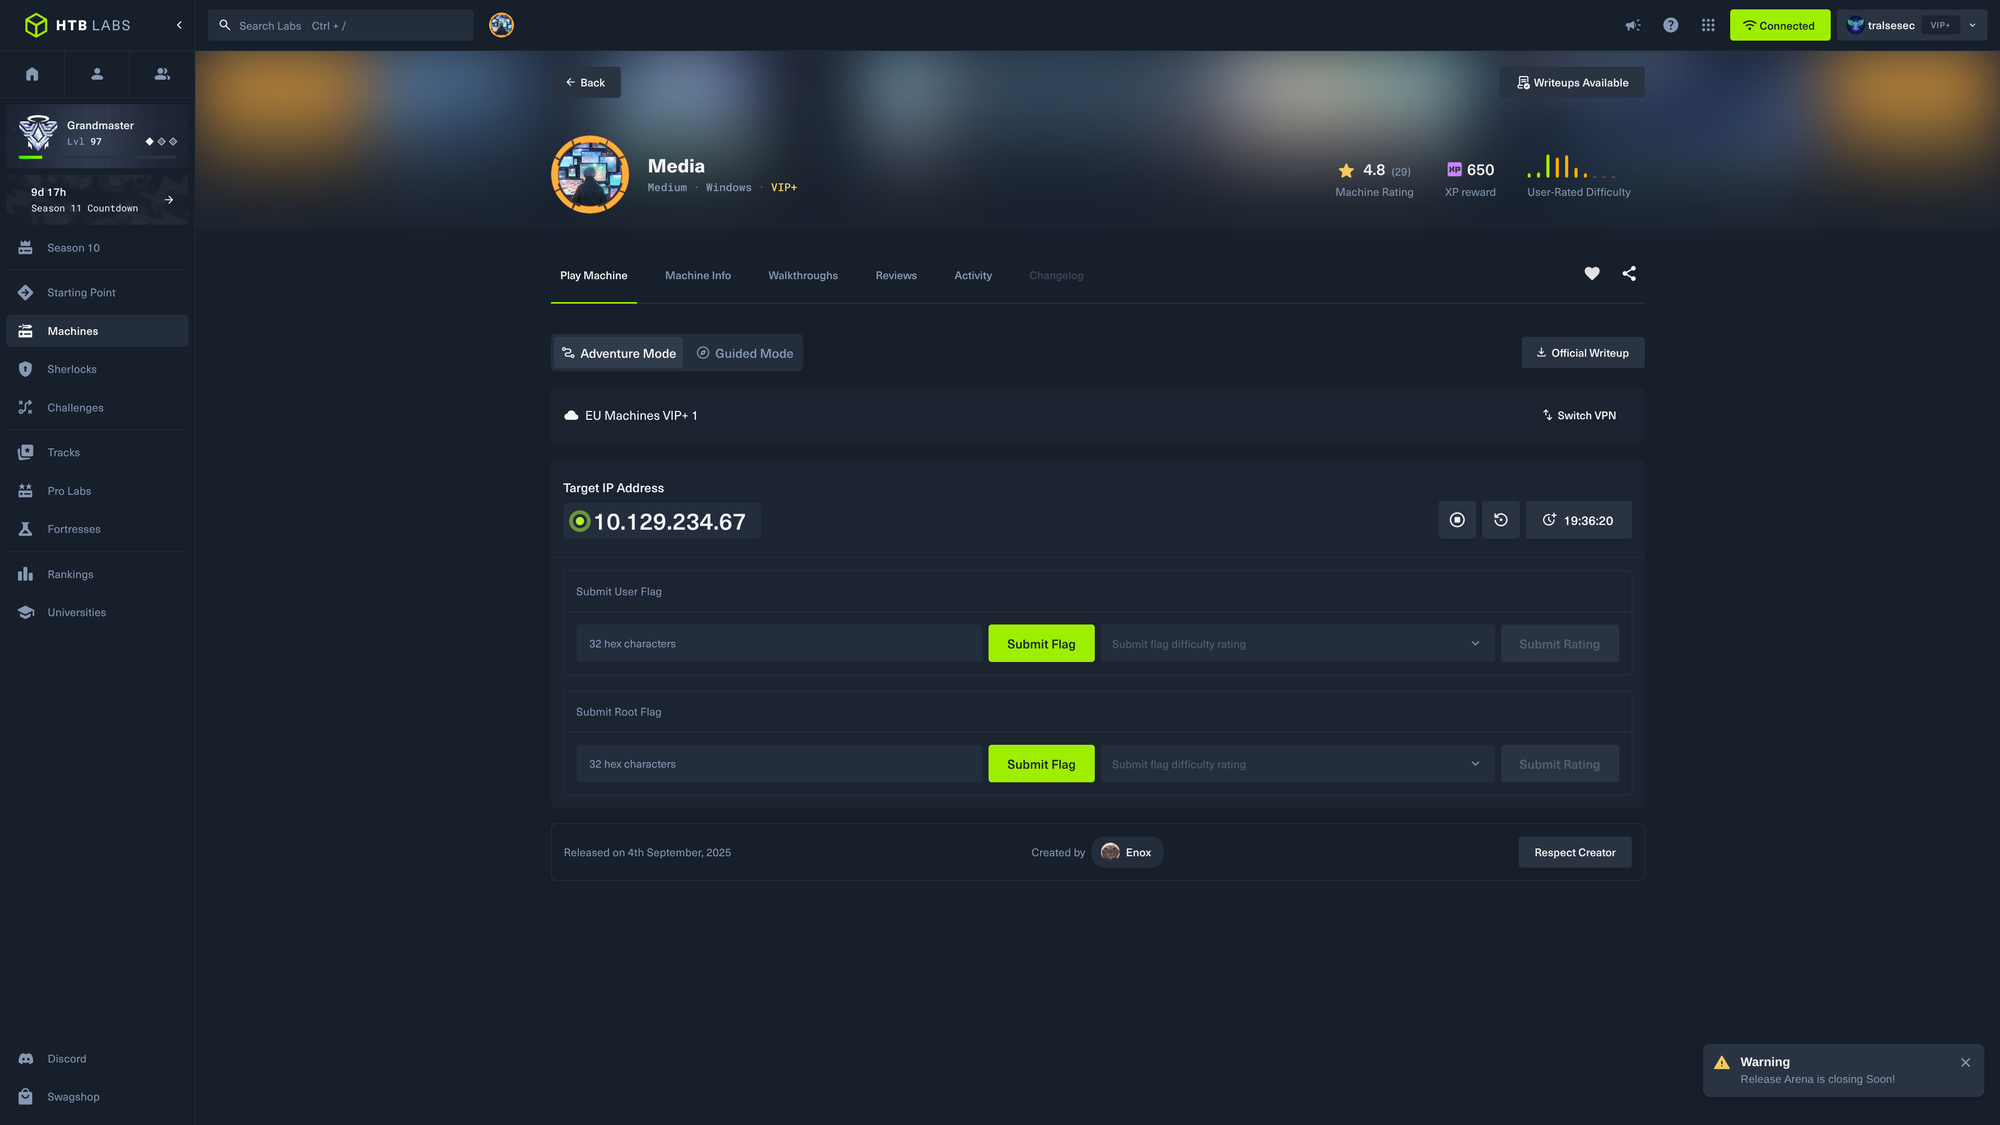The image size is (2000, 1125).
Task: Open the Grandmaster rank card
Action: (97, 134)
